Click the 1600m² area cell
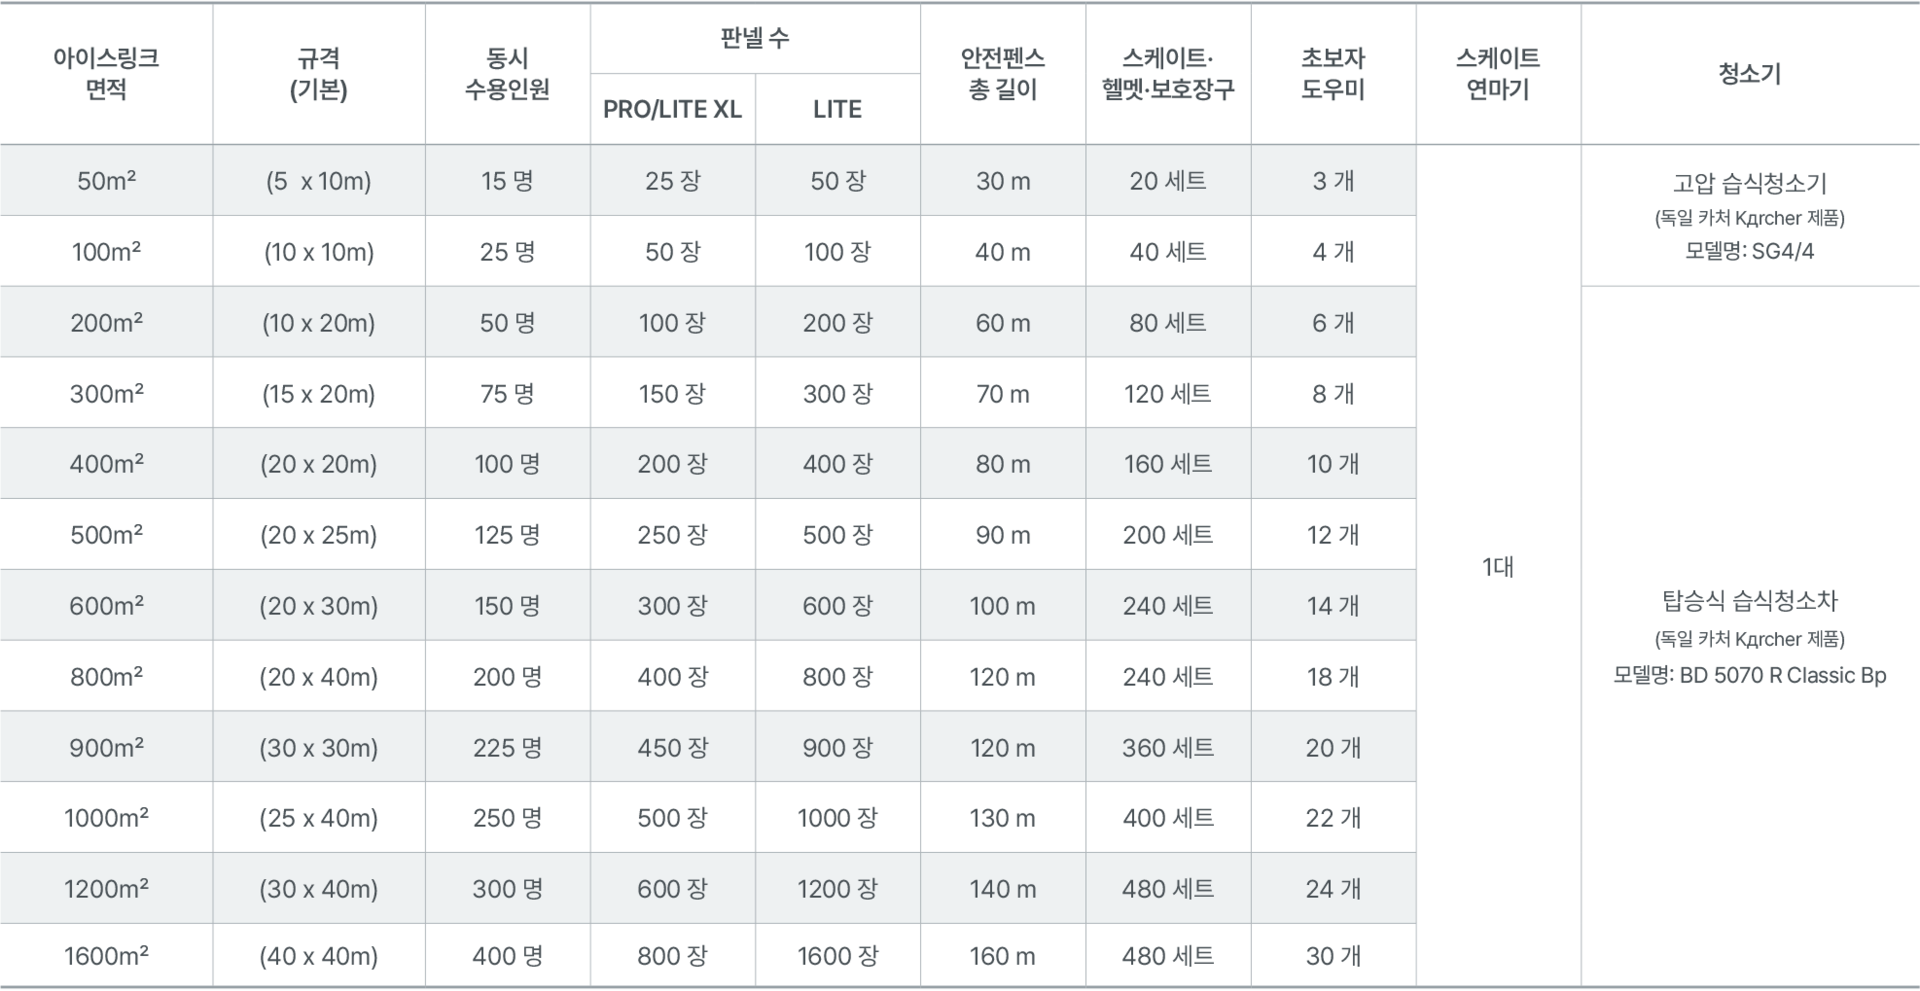This screenshot has width=1920, height=991. pos(106,956)
